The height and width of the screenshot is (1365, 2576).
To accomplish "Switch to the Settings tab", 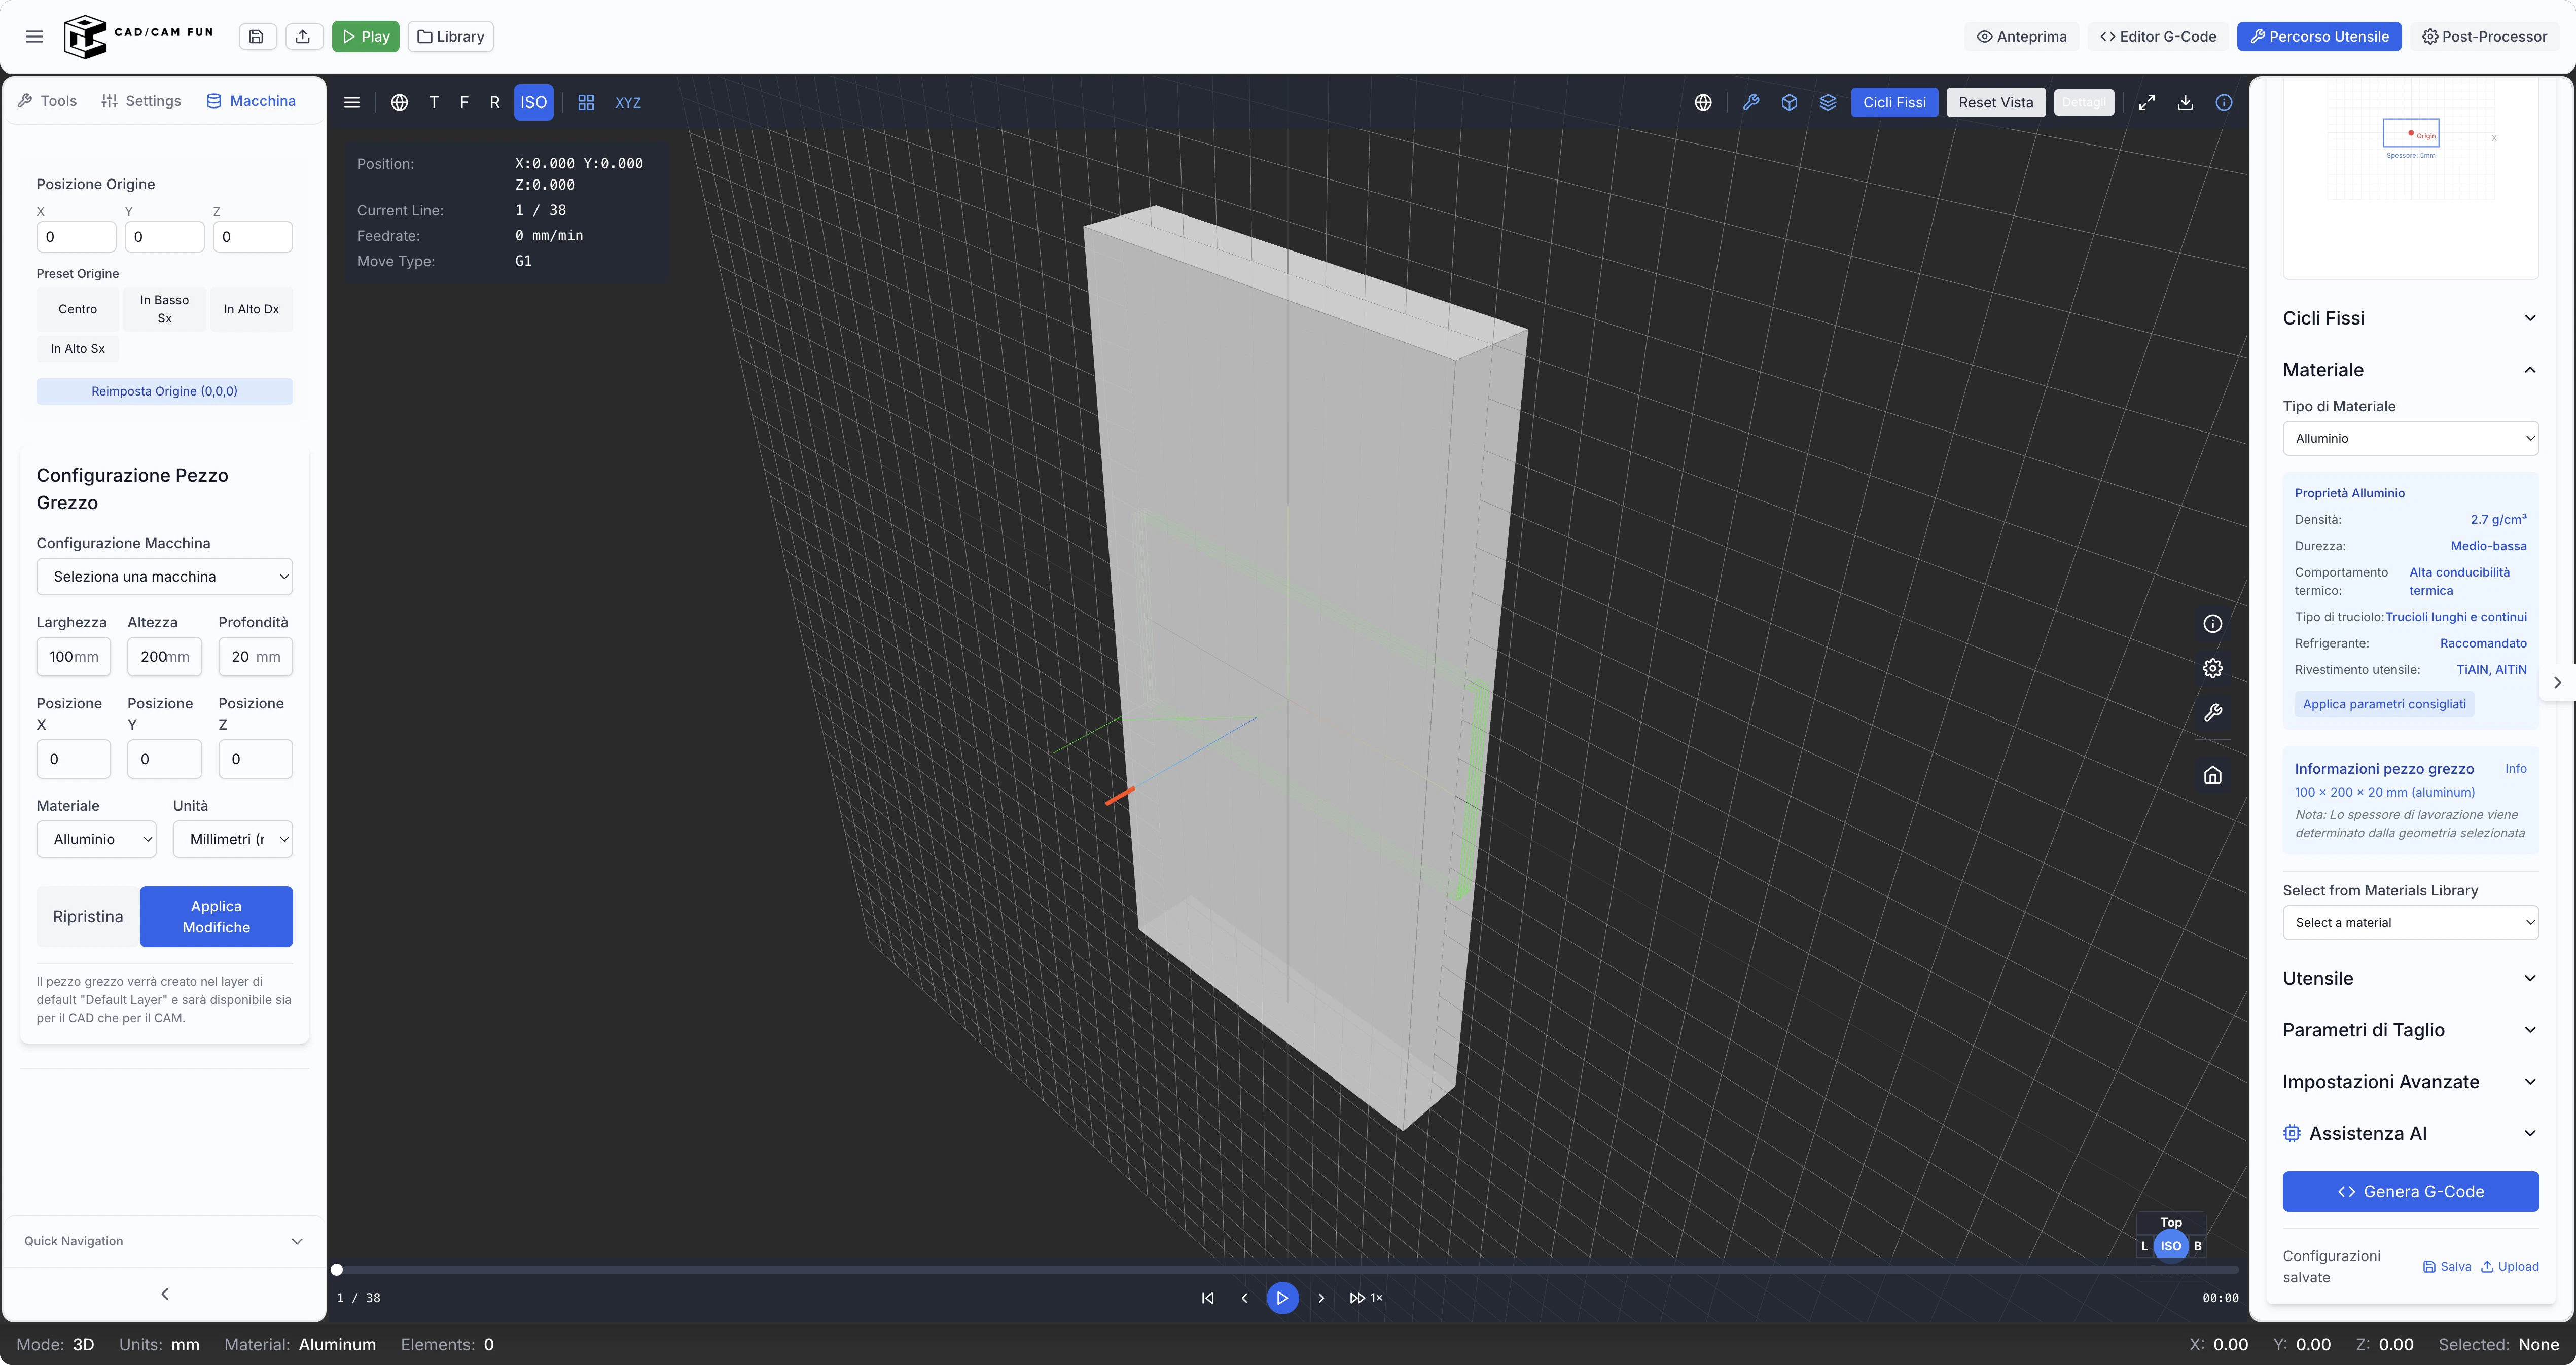I will [x=141, y=101].
